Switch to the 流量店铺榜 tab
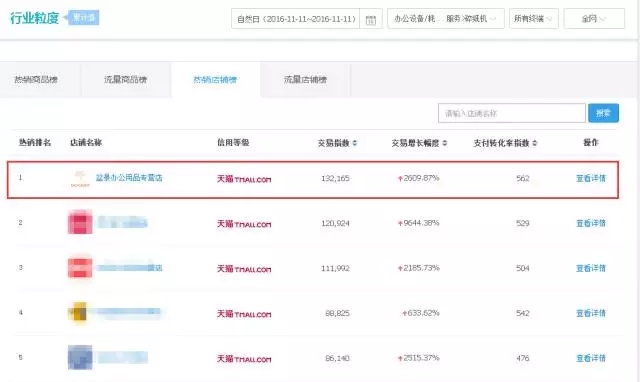This screenshot has width=640, height=382. [x=305, y=80]
